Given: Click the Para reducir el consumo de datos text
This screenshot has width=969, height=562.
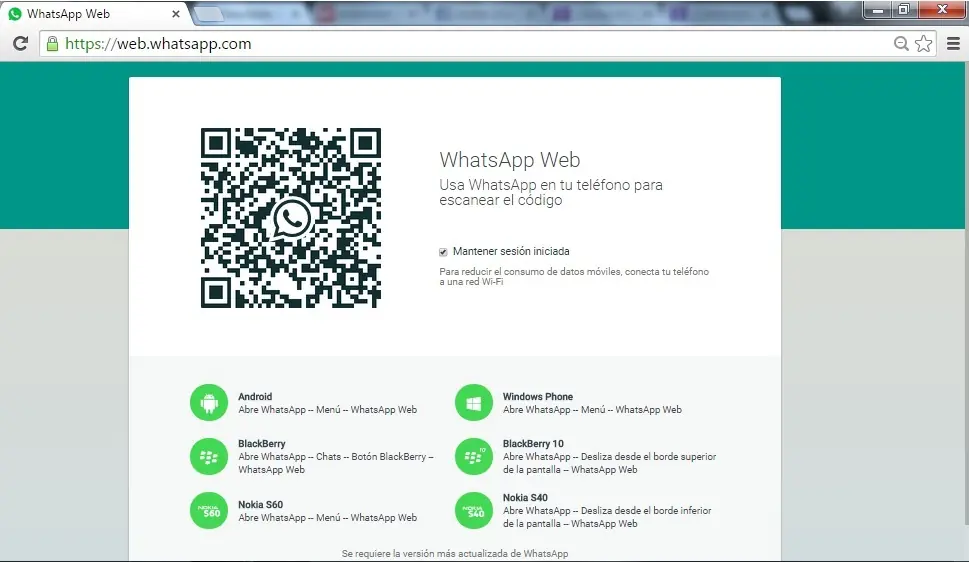Looking at the screenshot, I should (574, 276).
